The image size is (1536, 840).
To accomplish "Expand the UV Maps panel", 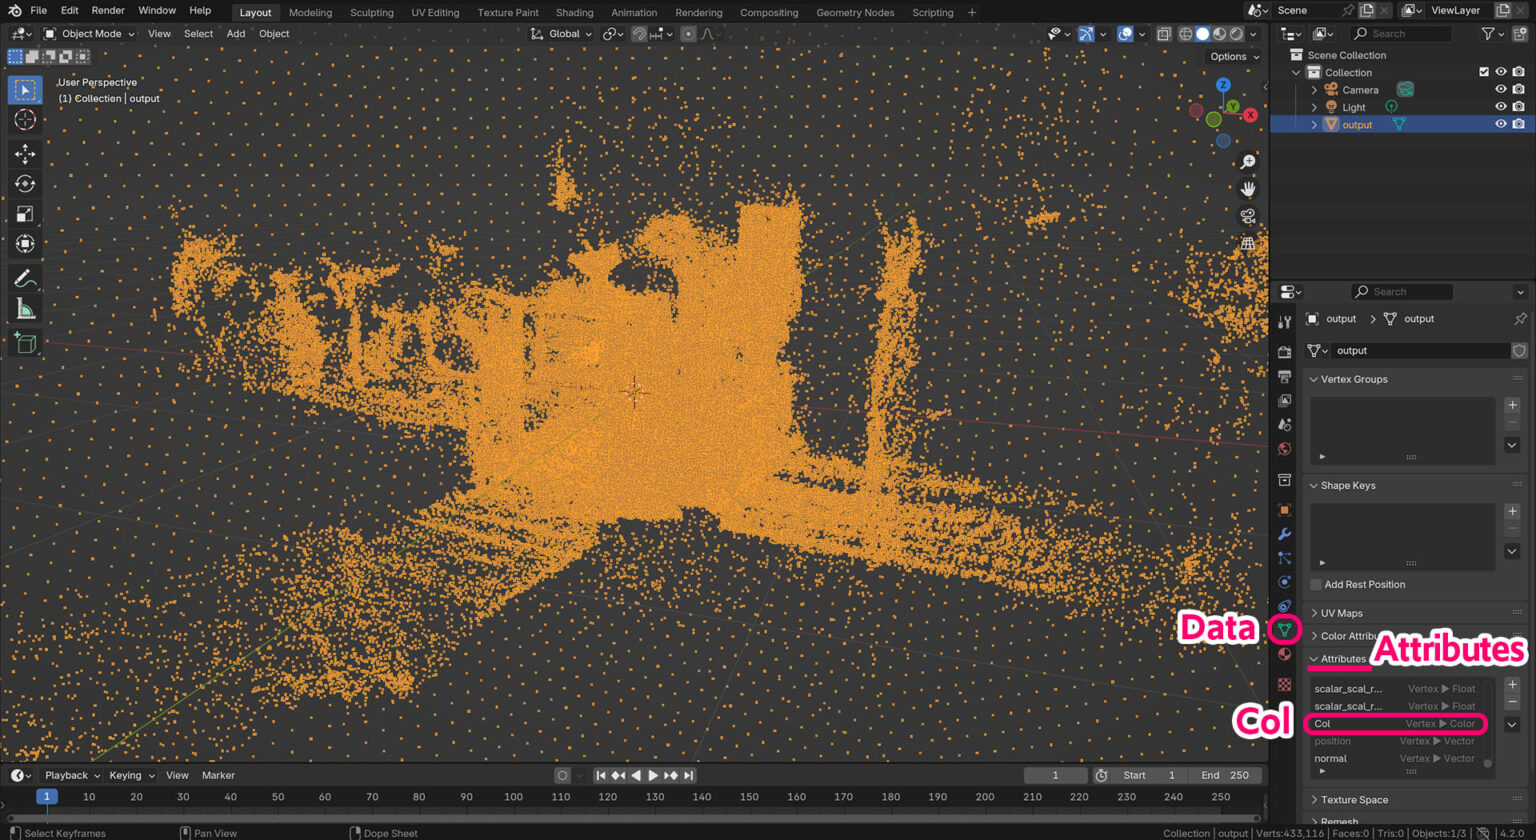I will click(x=1341, y=613).
